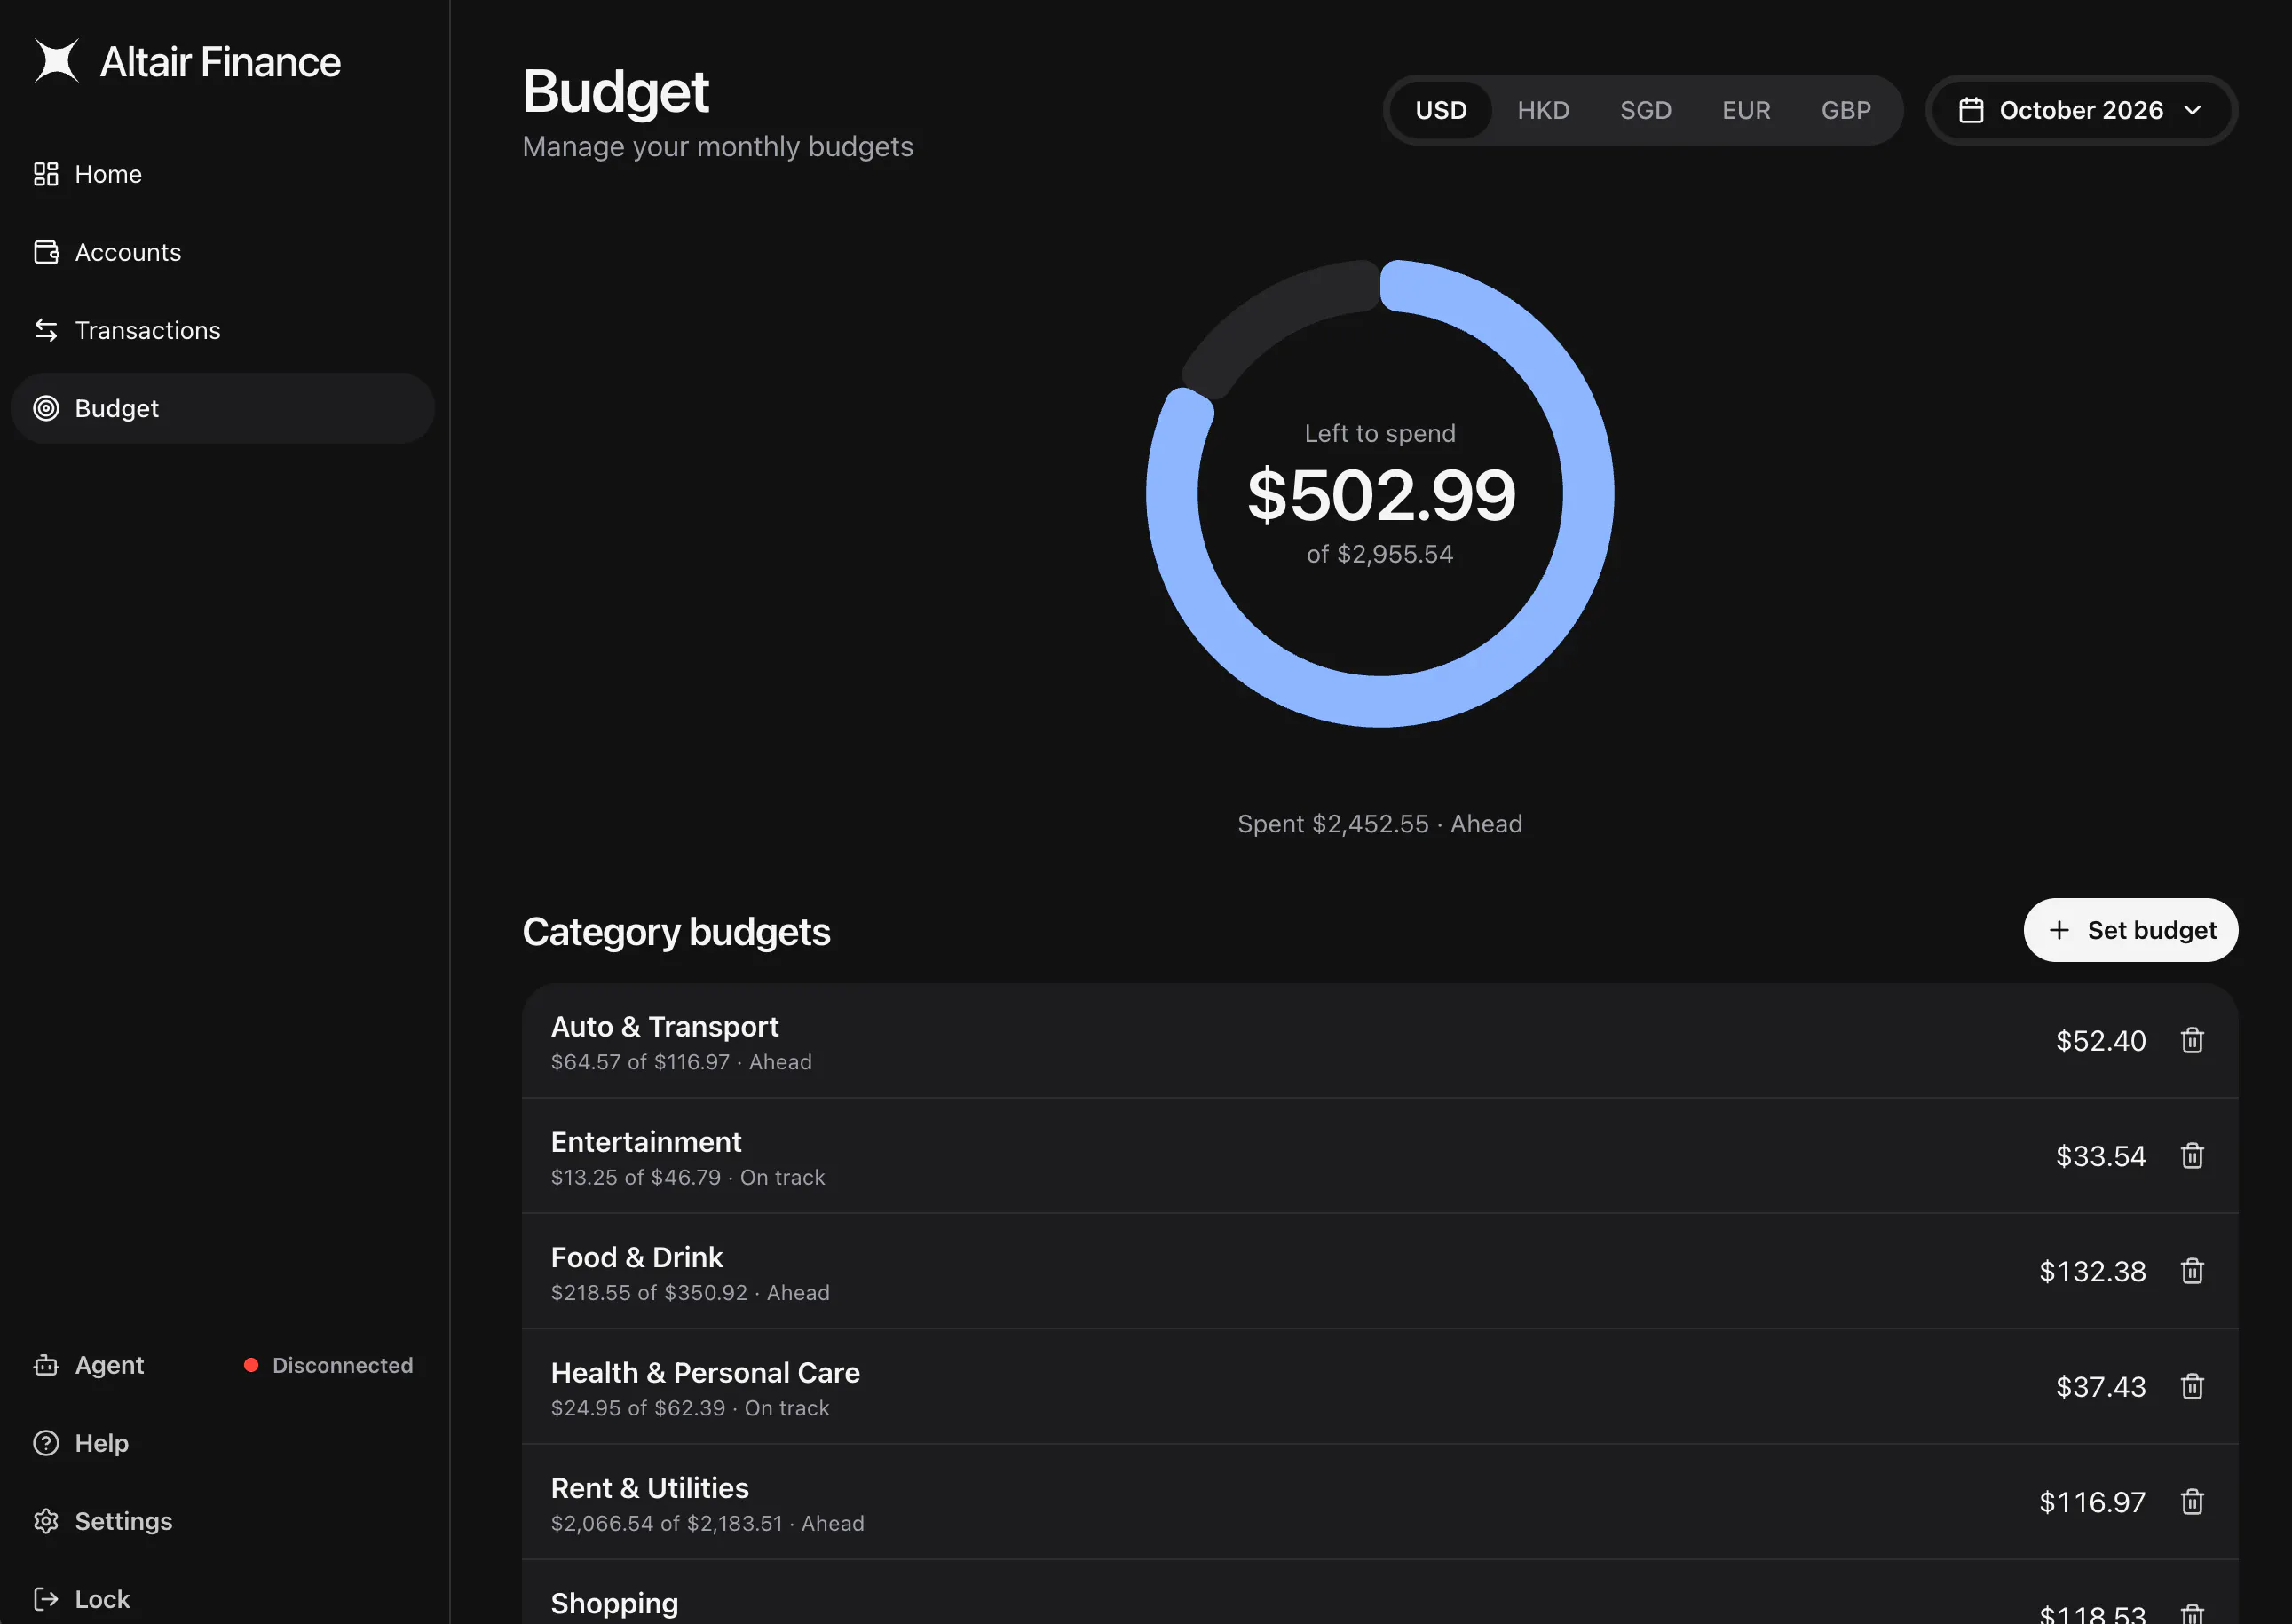Screen dimensions: 2292x1624
Task: Open Accounts in sidebar
Action: click(222, 252)
